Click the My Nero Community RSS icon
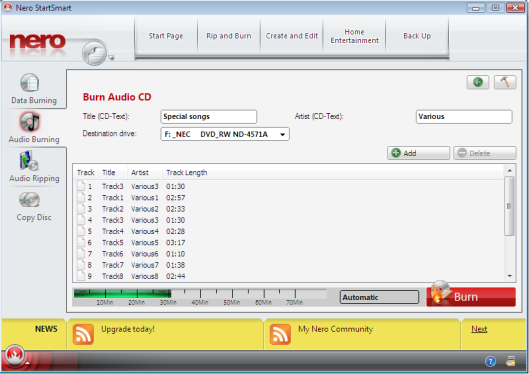529x374 pixels. [x=280, y=334]
